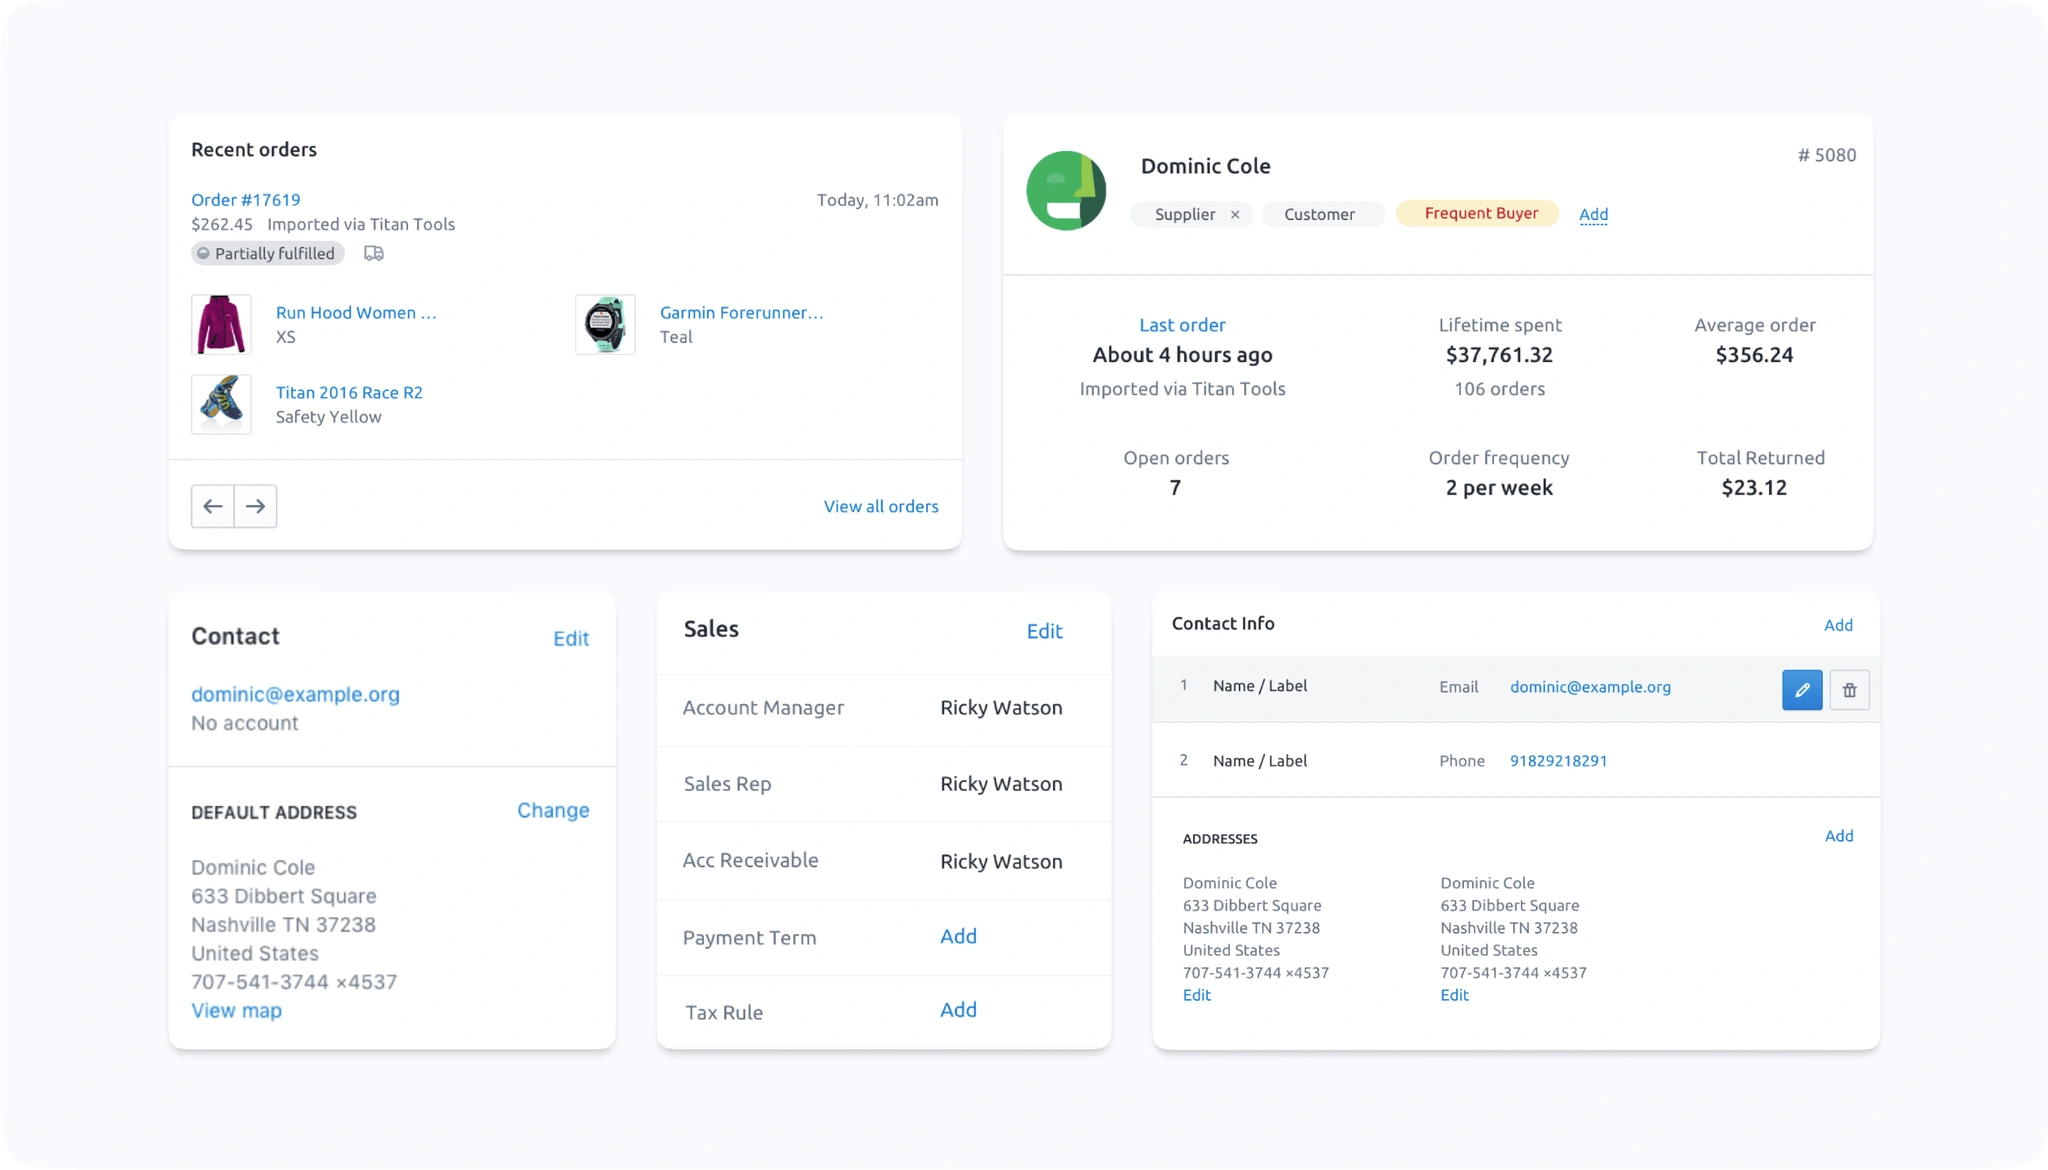Click the trash delete icon for the email row
This screenshot has height=1170, width=2048.
[1849, 690]
